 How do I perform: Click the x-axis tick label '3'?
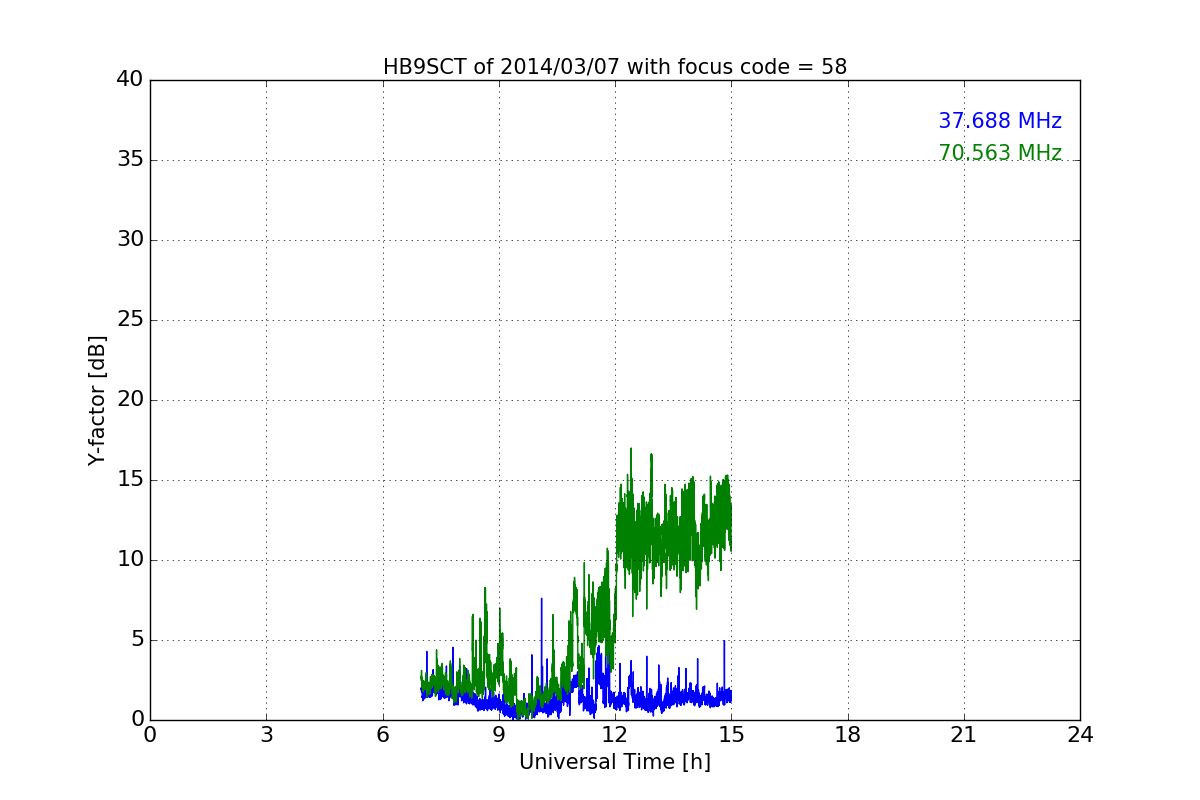point(266,735)
